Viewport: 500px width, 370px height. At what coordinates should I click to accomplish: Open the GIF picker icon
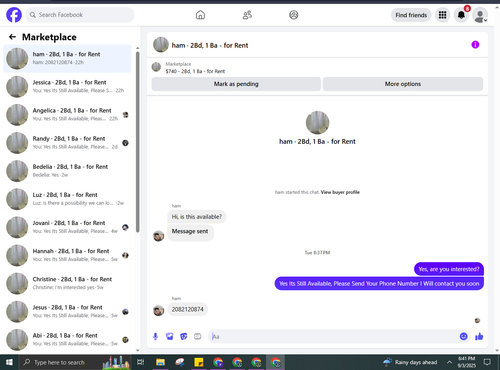[198, 337]
